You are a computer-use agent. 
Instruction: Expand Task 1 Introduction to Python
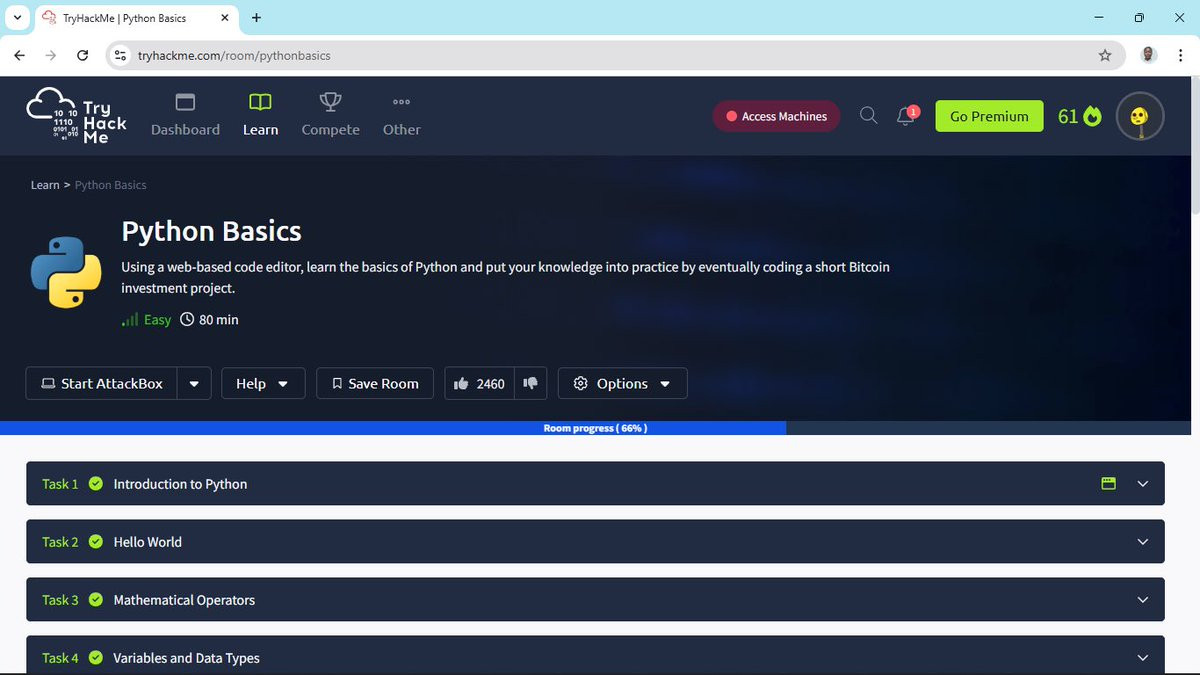click(595, 484)
